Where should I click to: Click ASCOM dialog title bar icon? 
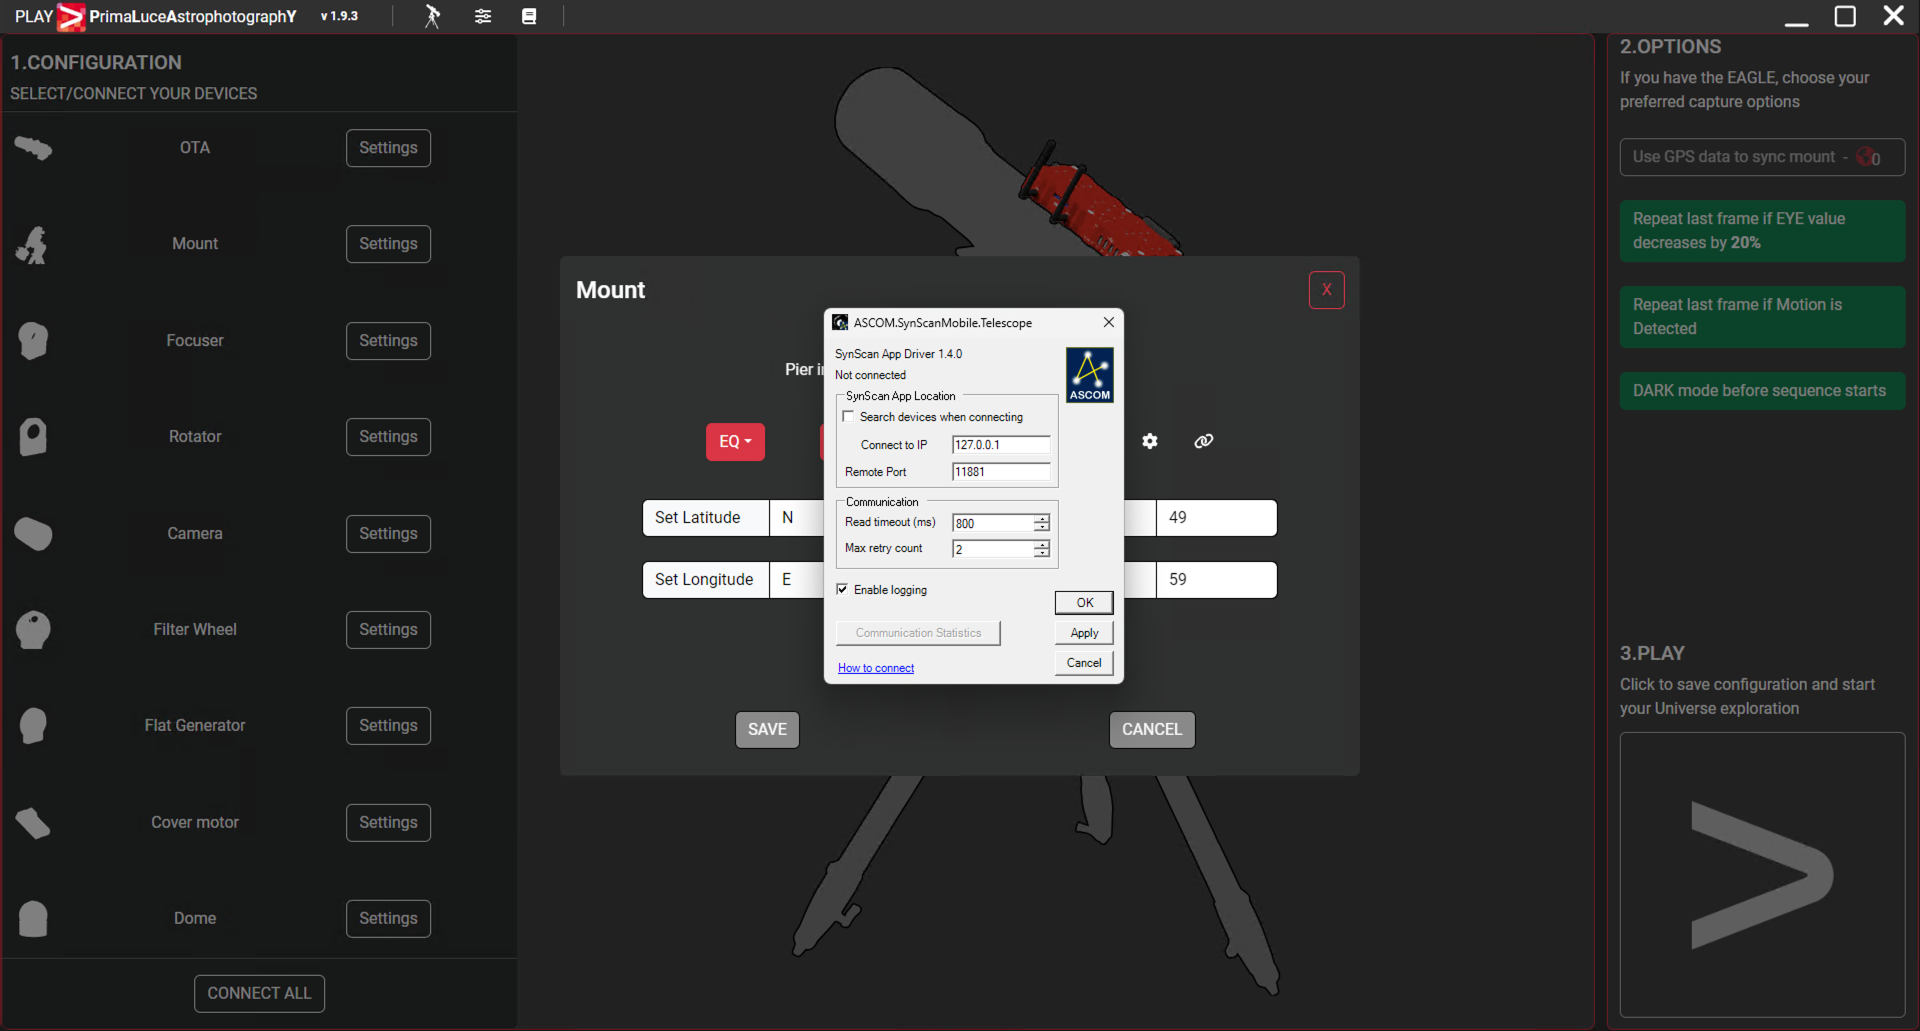click(840, 323)
